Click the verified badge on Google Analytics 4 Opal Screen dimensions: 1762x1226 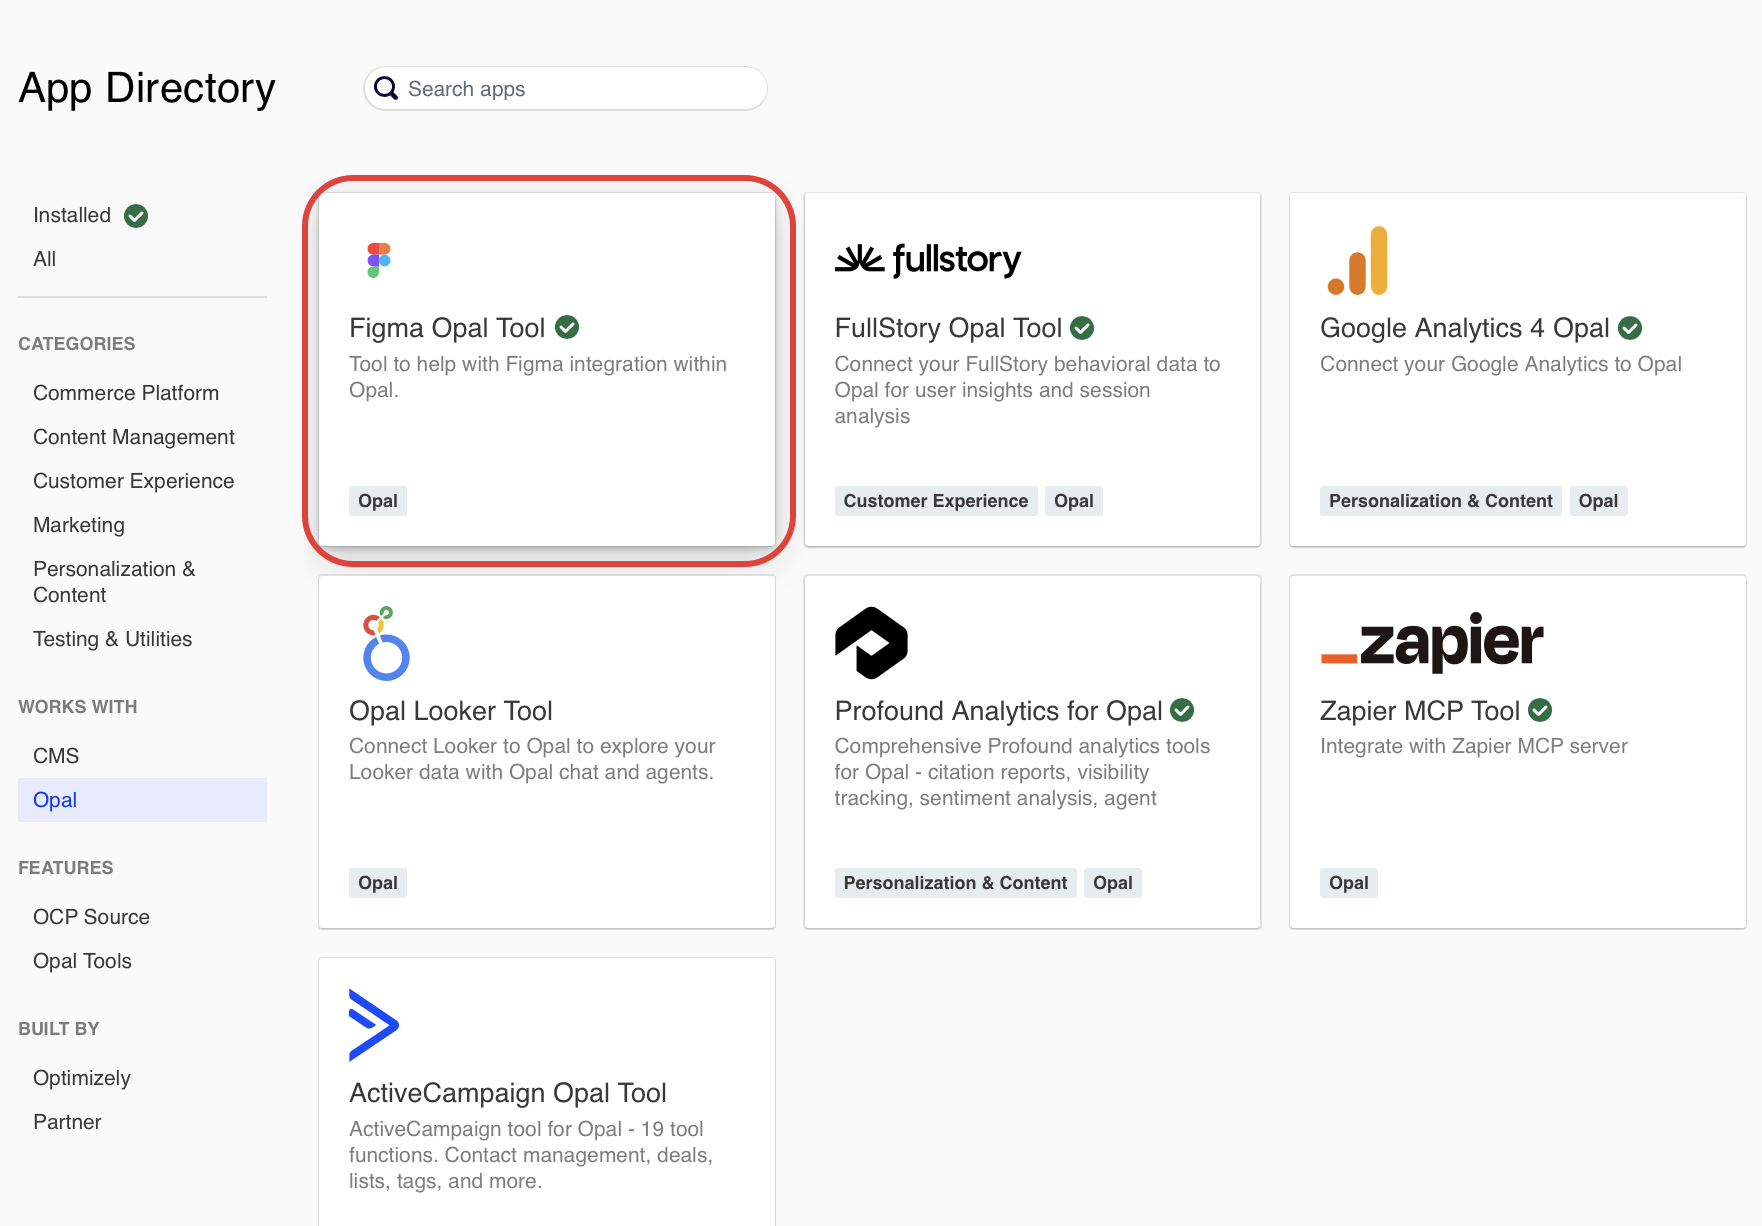click(1630, 328)
